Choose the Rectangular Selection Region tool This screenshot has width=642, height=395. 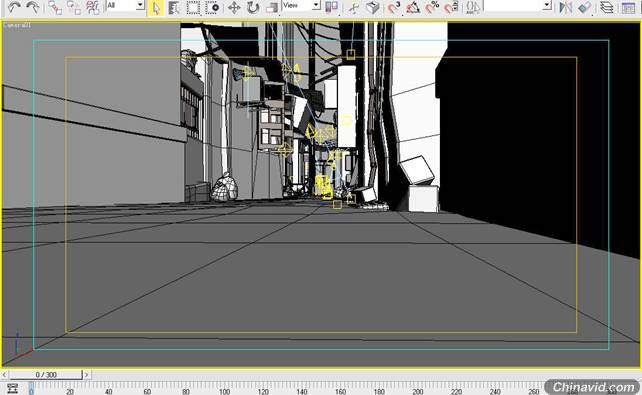[193, 7]
